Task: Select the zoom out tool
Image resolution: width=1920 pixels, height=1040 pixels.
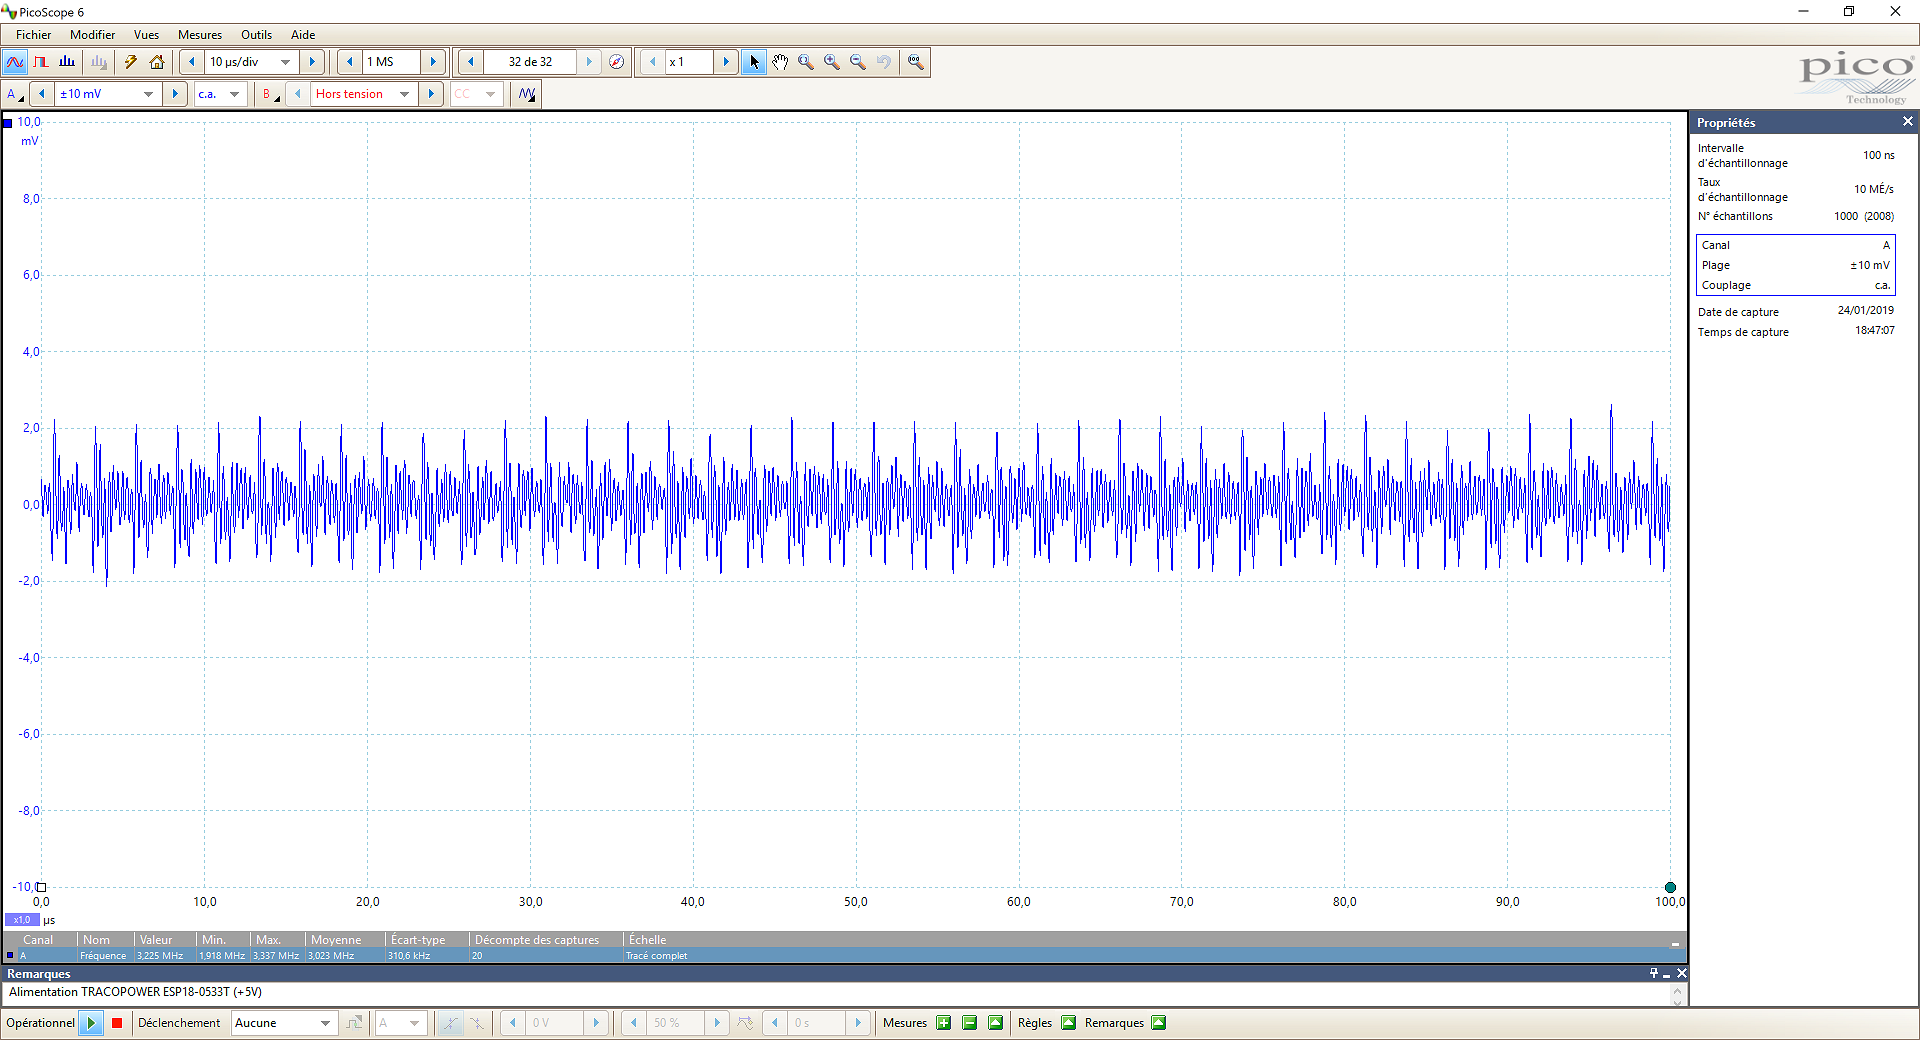Action: [x=858, y=62]
